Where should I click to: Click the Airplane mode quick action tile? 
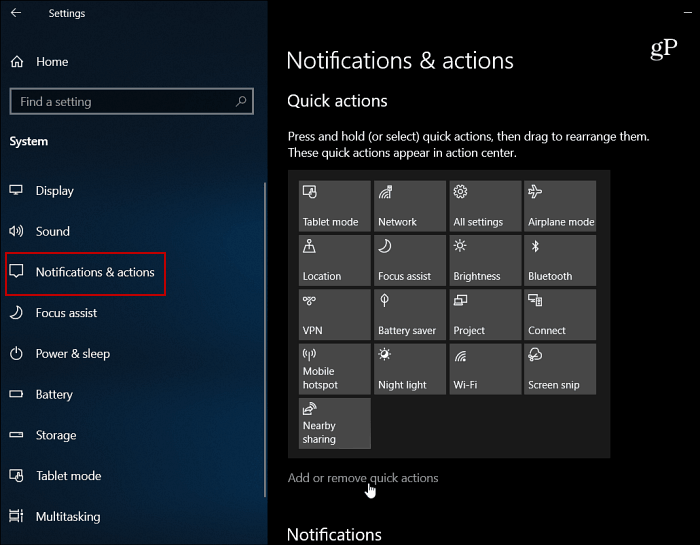pyautogui.click(x=560, y=206)
